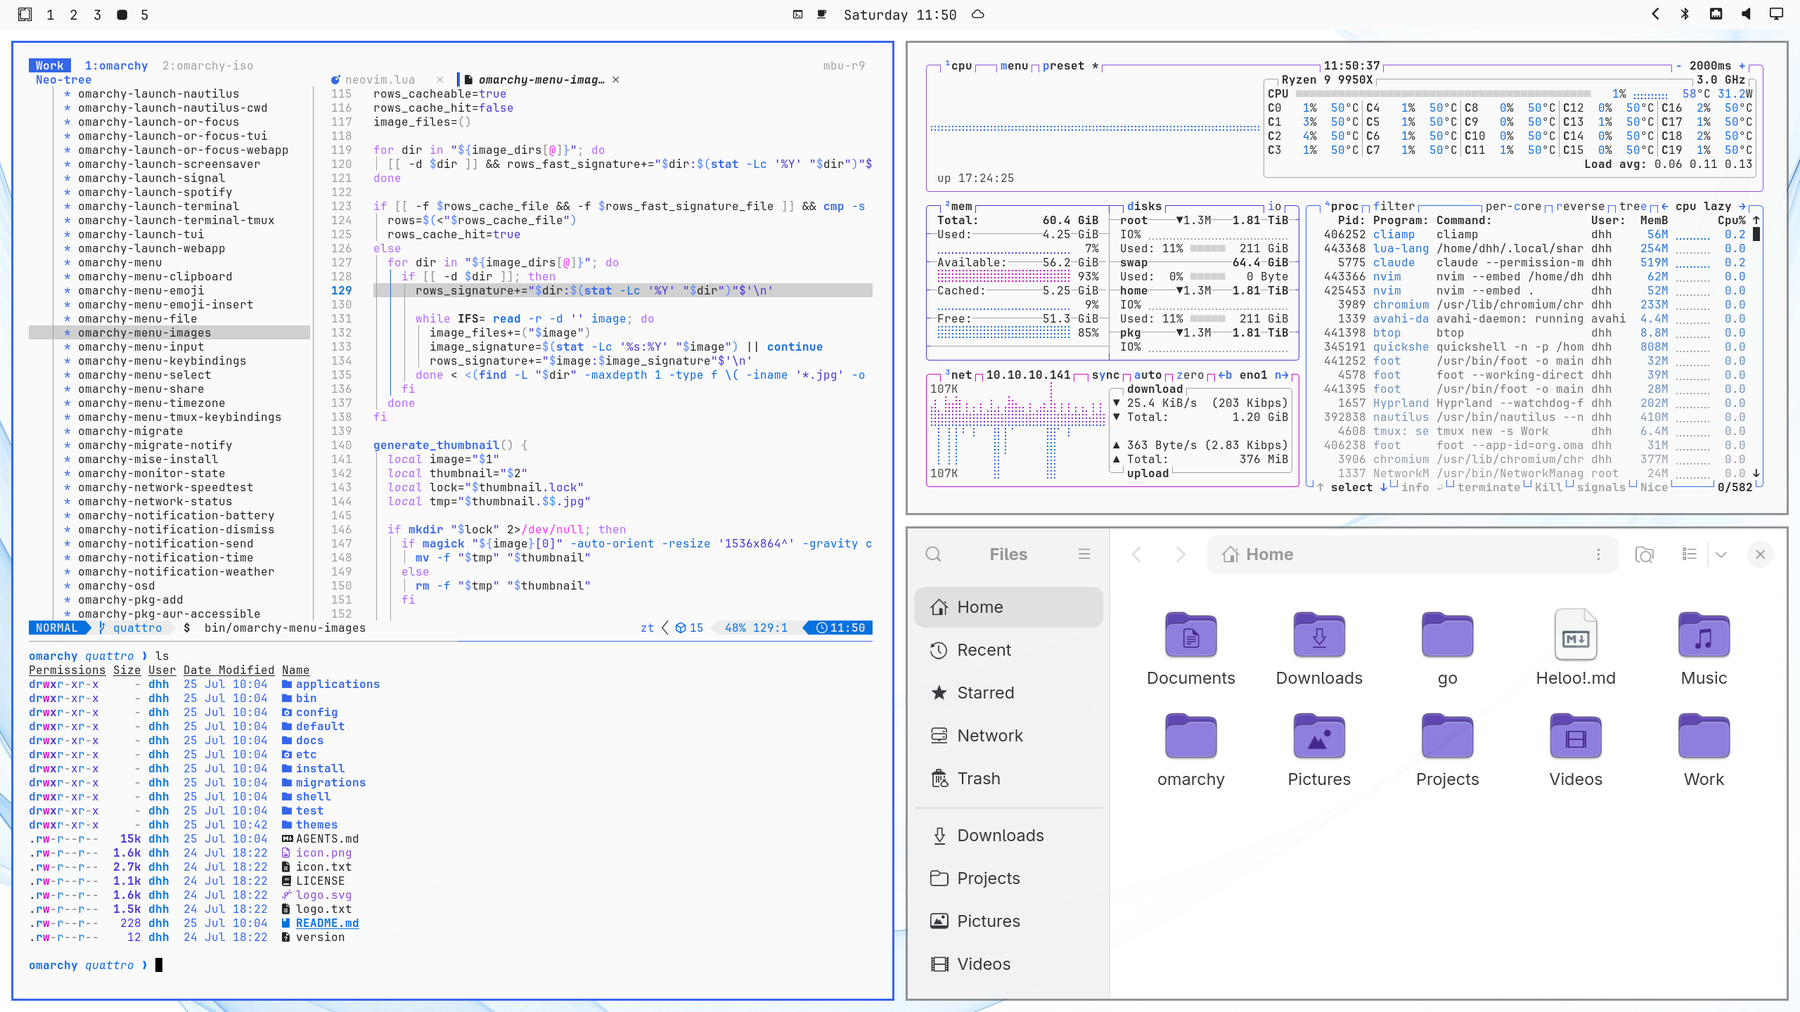
Task: Expand the tray with the left chevron
Action: [x=1655, y=14]
